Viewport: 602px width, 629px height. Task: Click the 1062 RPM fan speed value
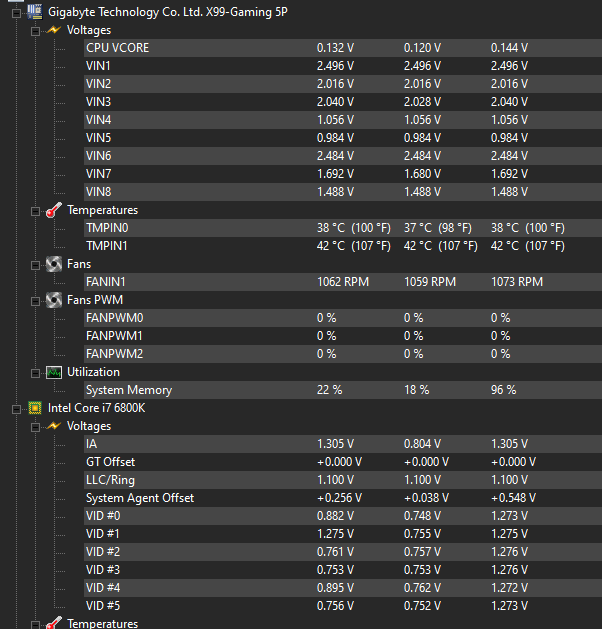pyautogui.click(x=343, y=282)
